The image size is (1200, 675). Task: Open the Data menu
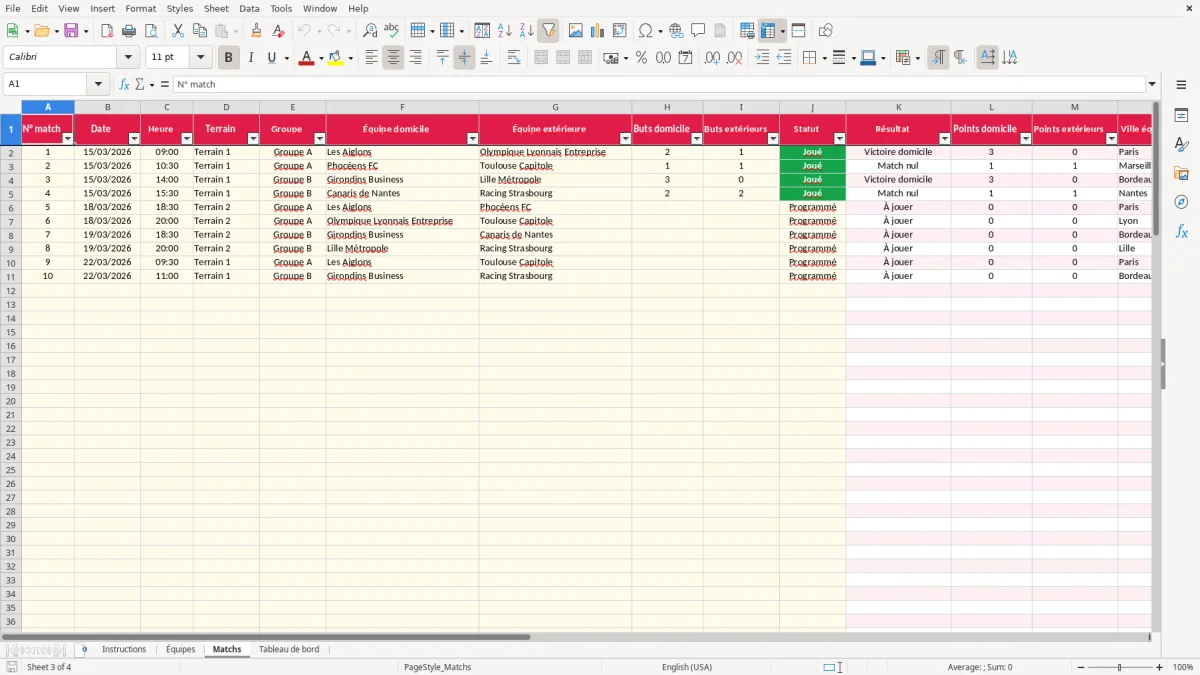[249, 8]
